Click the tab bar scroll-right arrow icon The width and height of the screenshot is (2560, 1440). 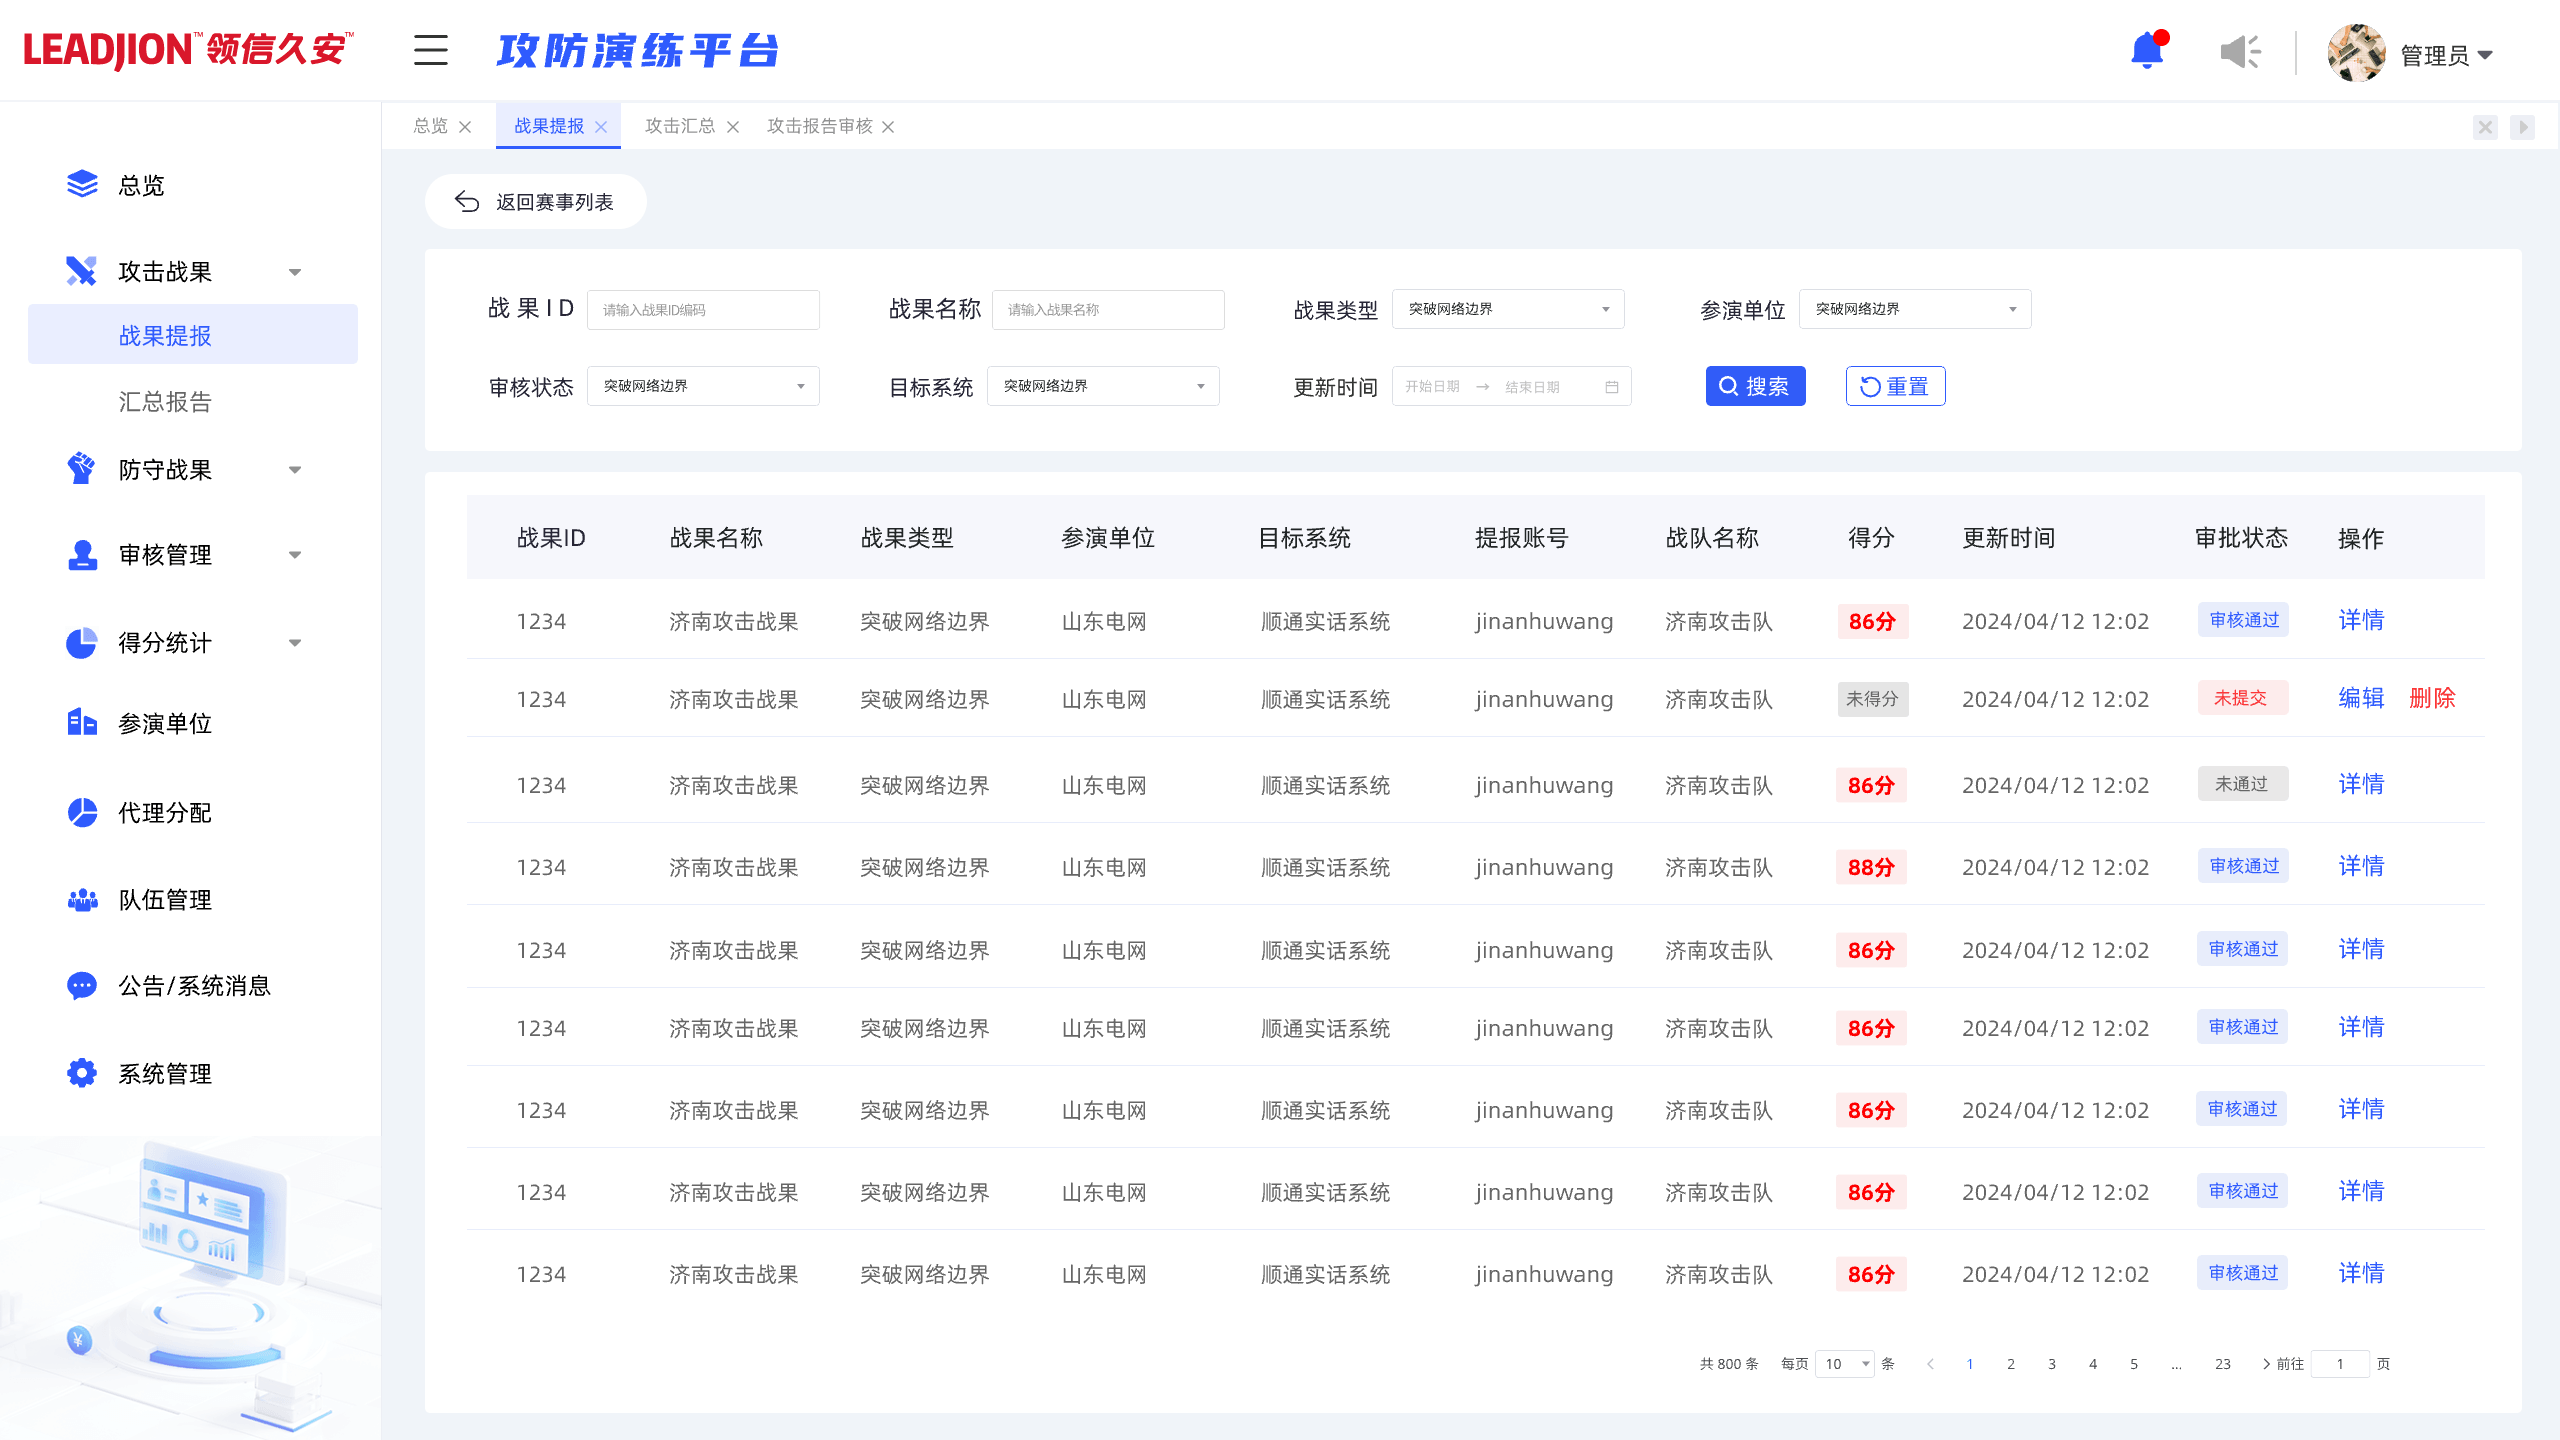[2523, 127]
